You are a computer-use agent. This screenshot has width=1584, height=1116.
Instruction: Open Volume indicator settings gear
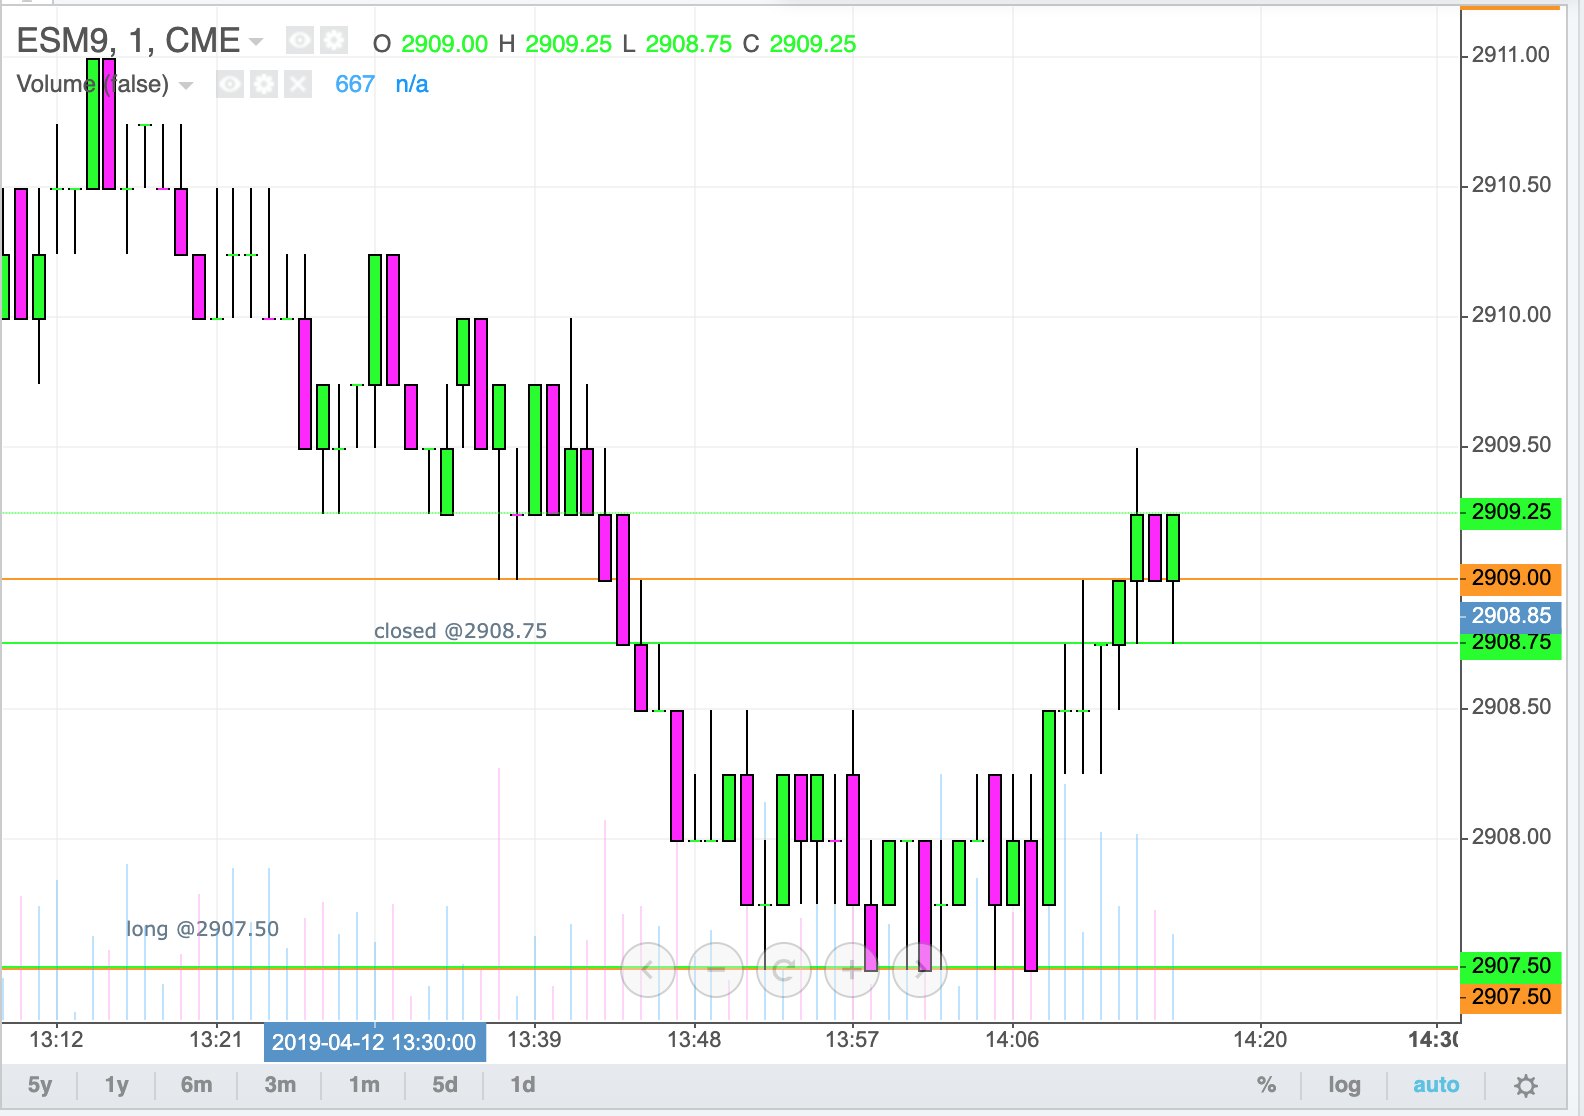[x=264, y=84]
